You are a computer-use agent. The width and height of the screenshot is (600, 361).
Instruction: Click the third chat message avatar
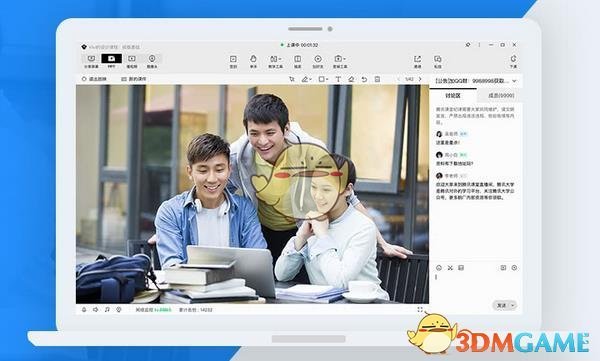[x=439, y=176]
